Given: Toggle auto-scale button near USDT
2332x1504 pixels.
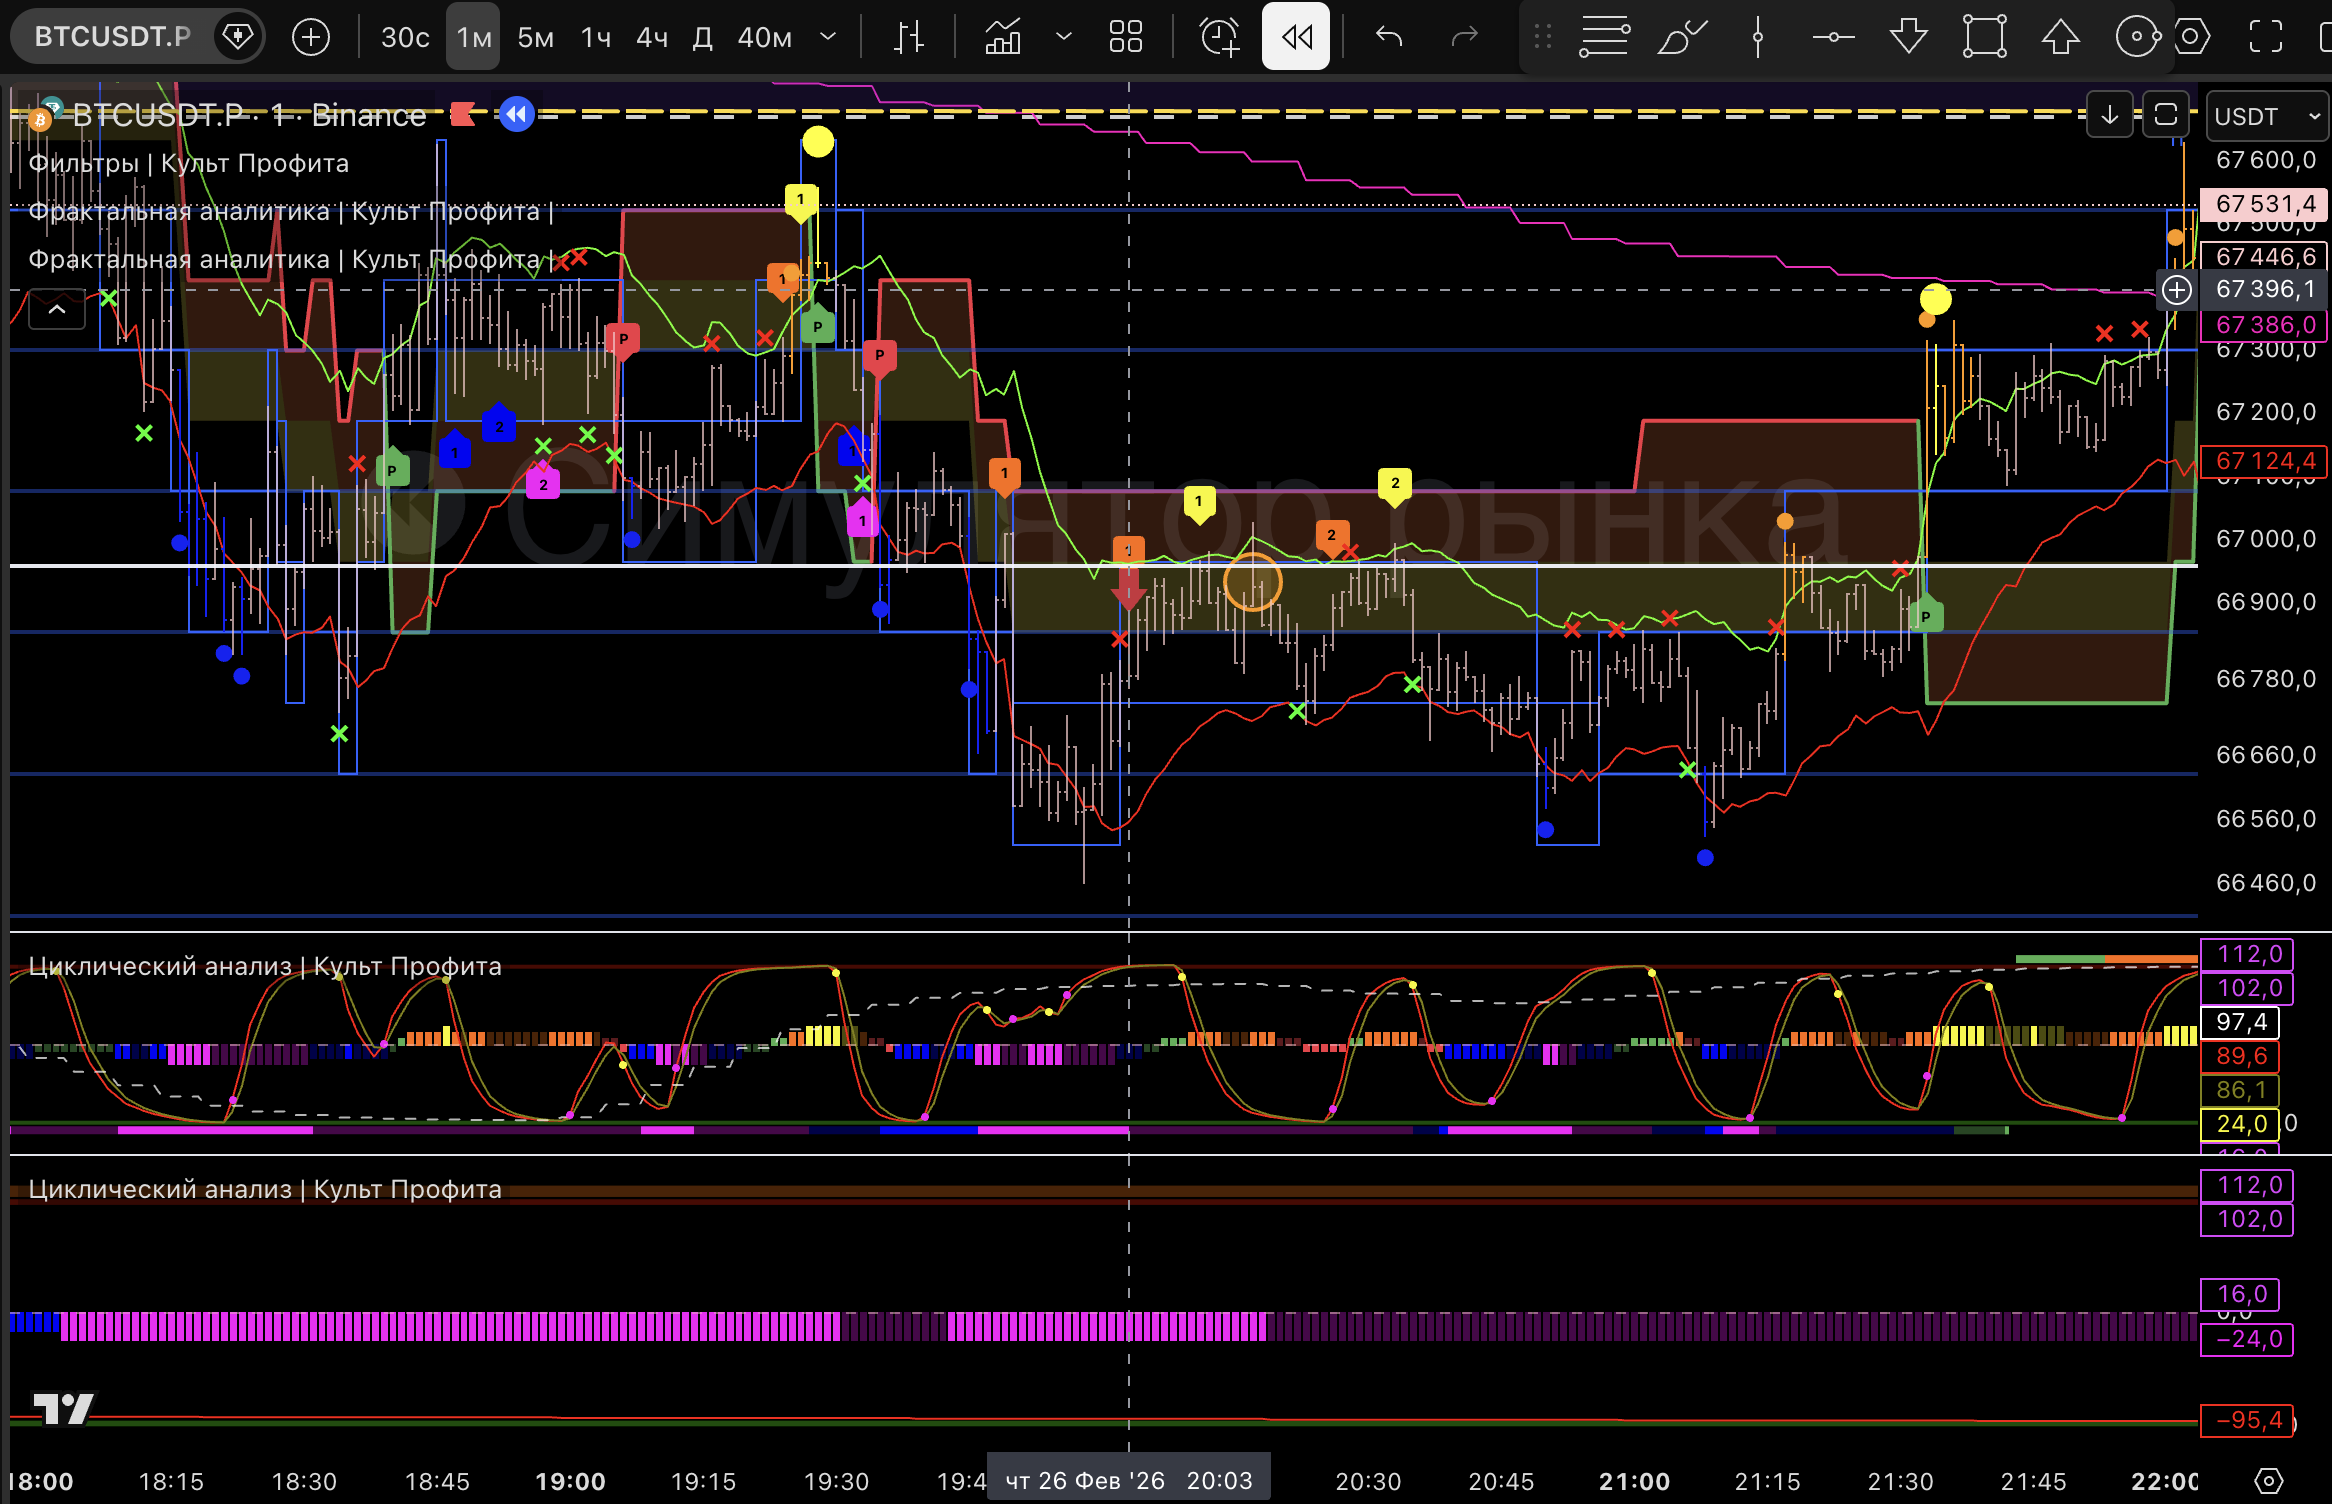Looking at the screenshot, I should (2166, 115).
